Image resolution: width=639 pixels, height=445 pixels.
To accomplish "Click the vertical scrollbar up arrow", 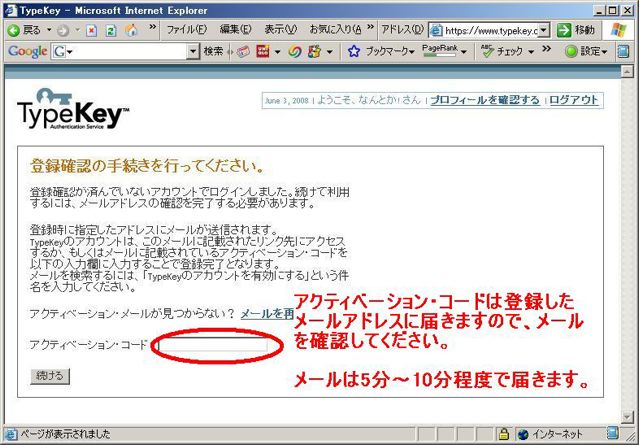I will tap(627, 72).
